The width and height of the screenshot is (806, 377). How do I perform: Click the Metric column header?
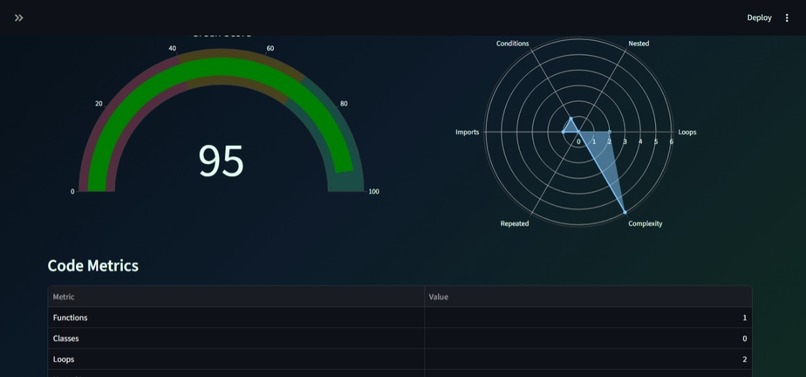pos(64,297)
